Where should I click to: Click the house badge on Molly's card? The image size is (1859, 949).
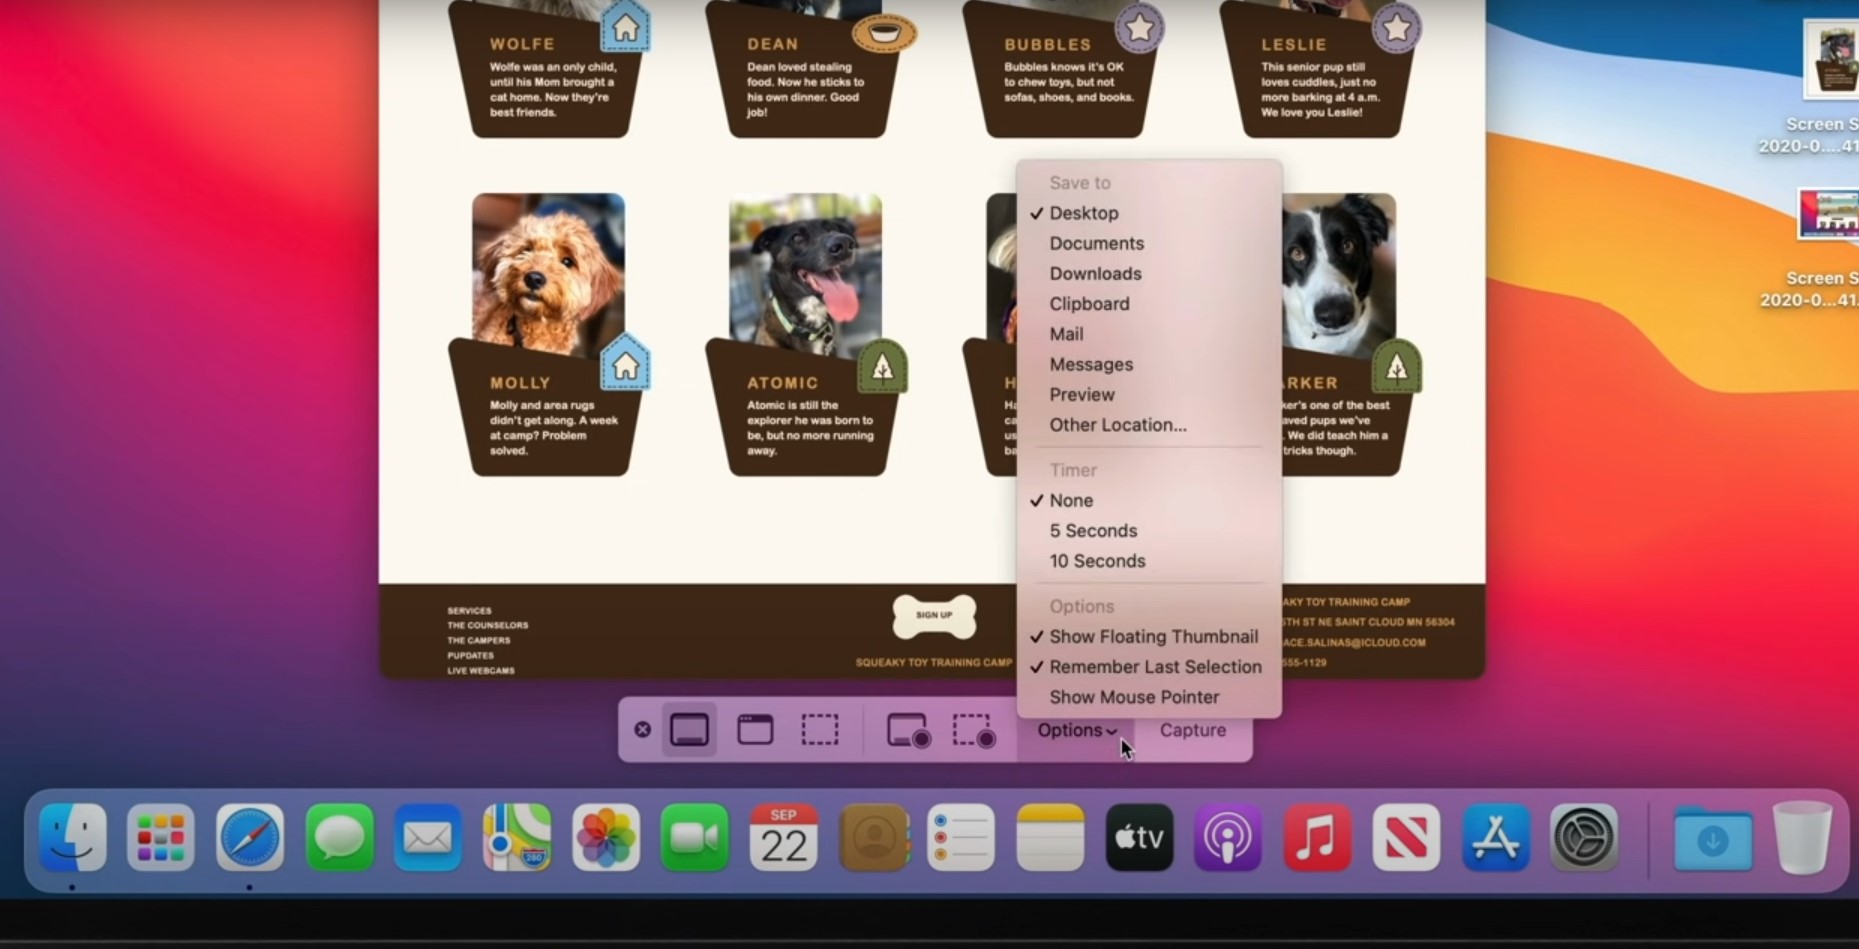click(626, 364)
